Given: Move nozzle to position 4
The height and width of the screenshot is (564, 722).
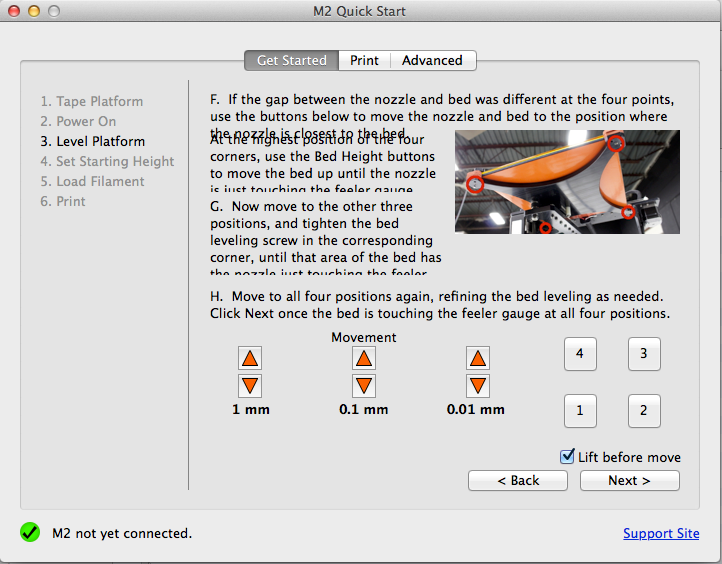Looking at the screenshot, I should (580, 354).
